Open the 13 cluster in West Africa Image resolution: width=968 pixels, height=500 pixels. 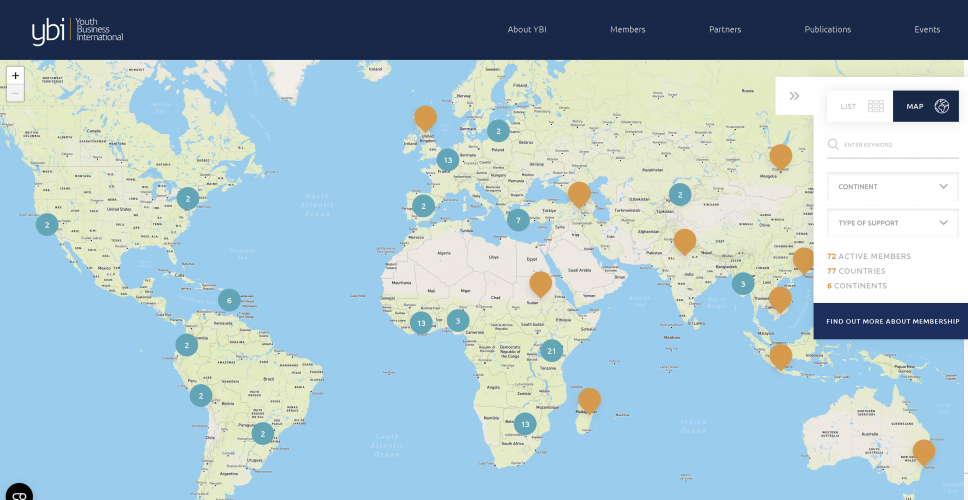[x=421, y=323]
